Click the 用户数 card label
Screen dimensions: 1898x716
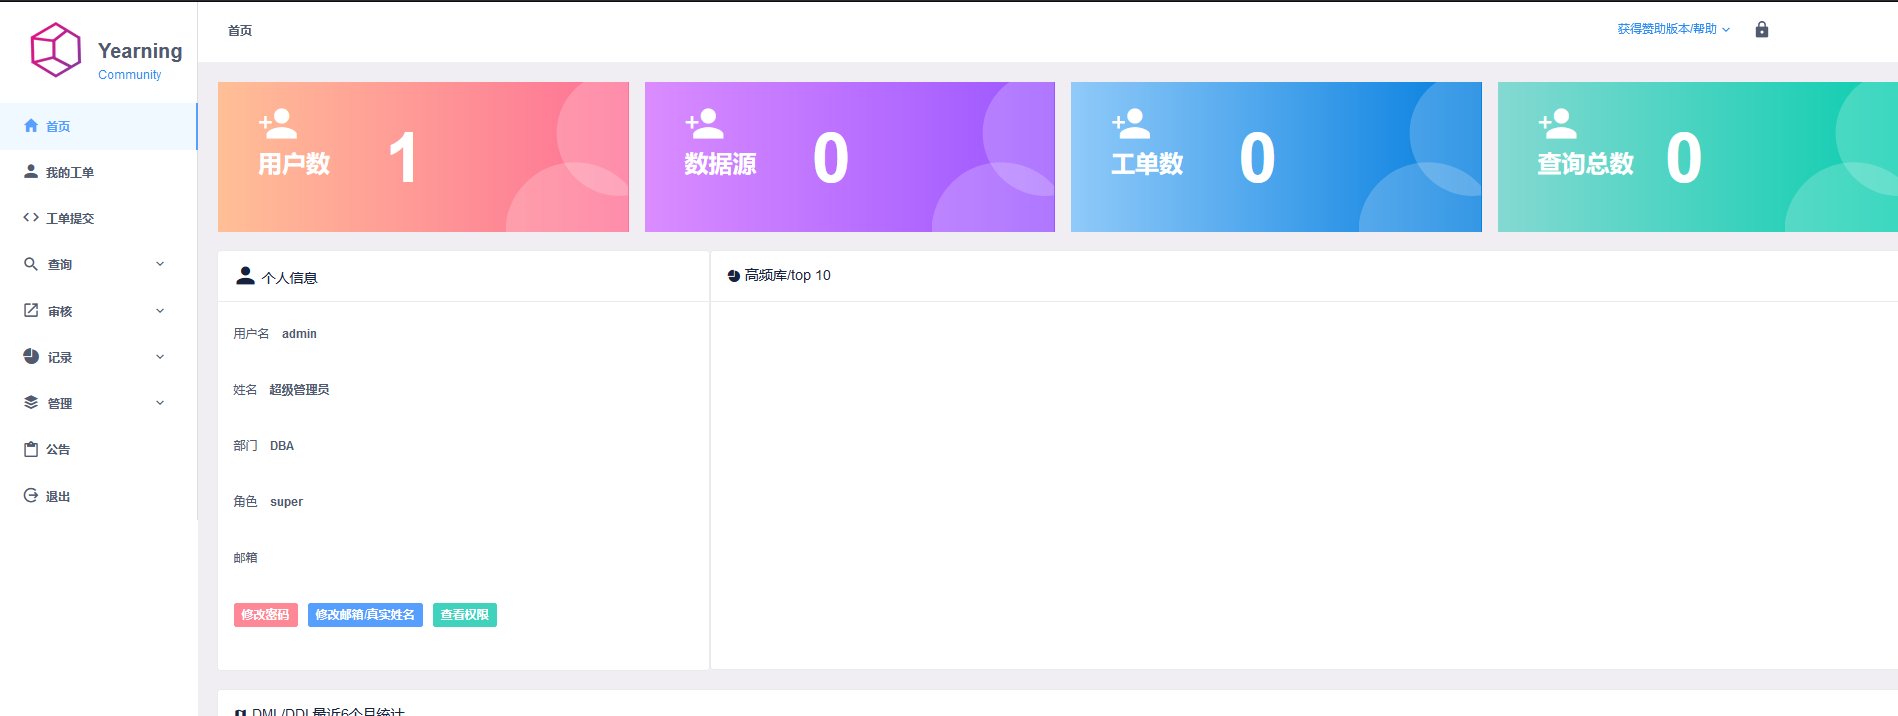point(294,164)
